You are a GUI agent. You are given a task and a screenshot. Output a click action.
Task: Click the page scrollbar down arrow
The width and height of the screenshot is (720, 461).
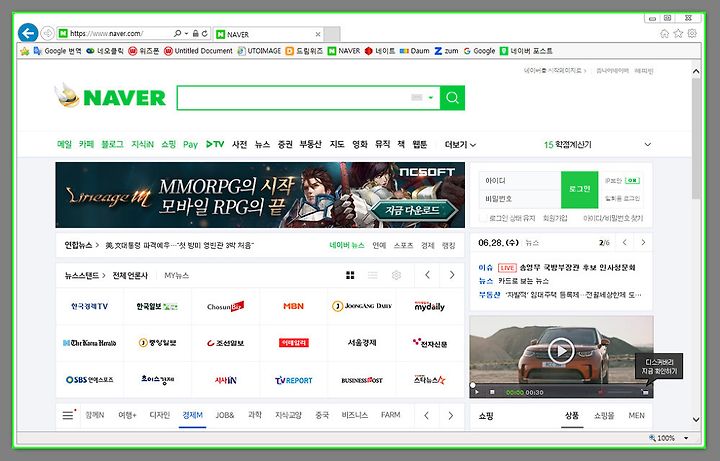[x=696, y=419]
